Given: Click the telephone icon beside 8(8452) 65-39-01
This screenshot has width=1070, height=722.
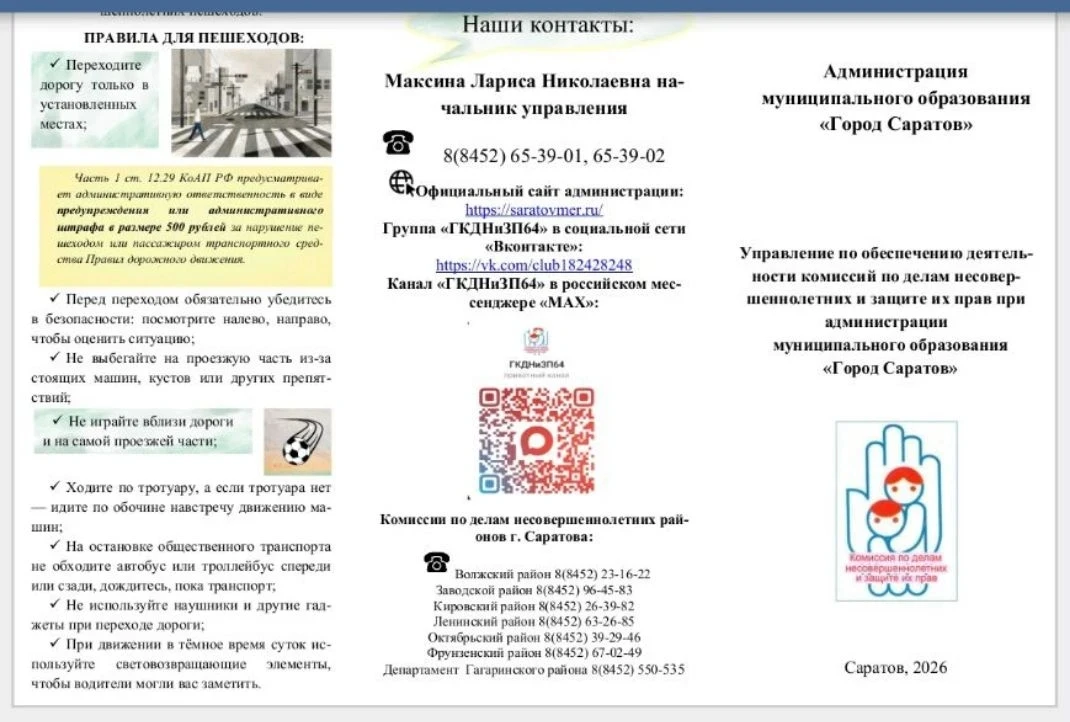Looking at the screenshot, I should [398, 141].
